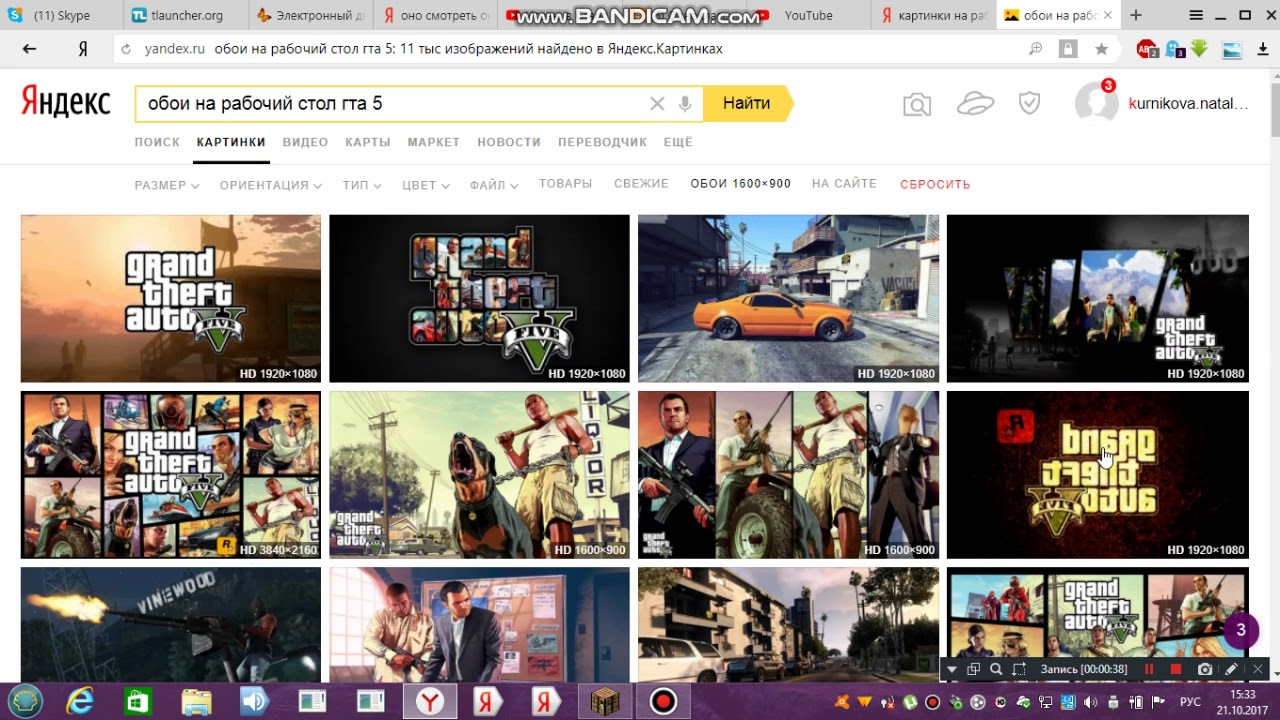Viewport: 1280px width, 720px height.
Task: Open the Vinewood gunfire wallpaper thumbnail
Action: [171, 625]
